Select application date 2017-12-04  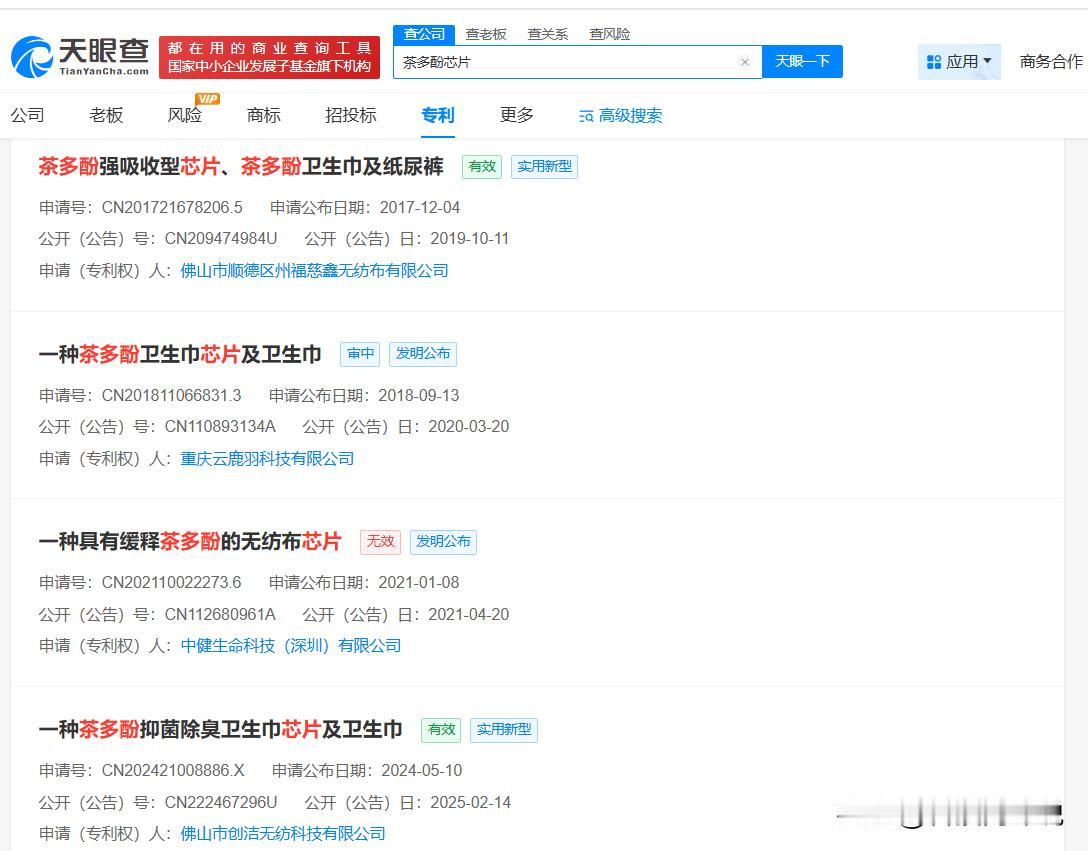pyautogui.click(x=420, y=208)
